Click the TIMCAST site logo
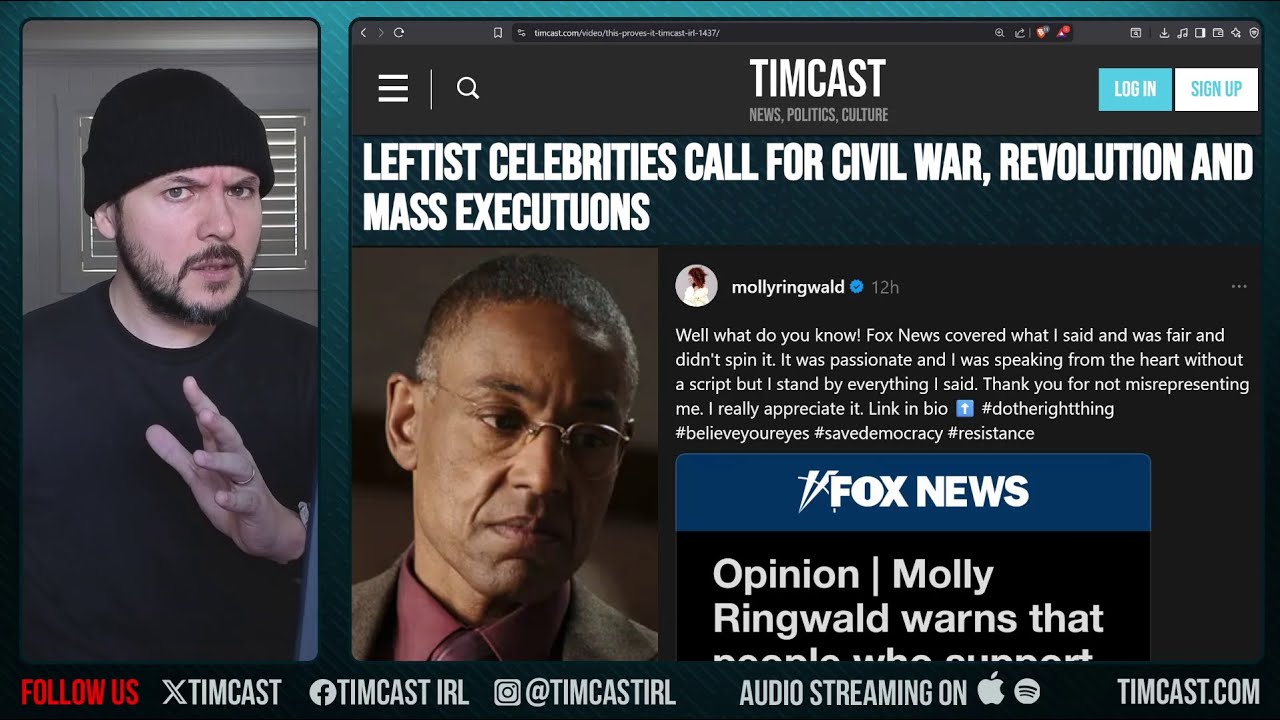1280x720 pixels. [818, 79]
